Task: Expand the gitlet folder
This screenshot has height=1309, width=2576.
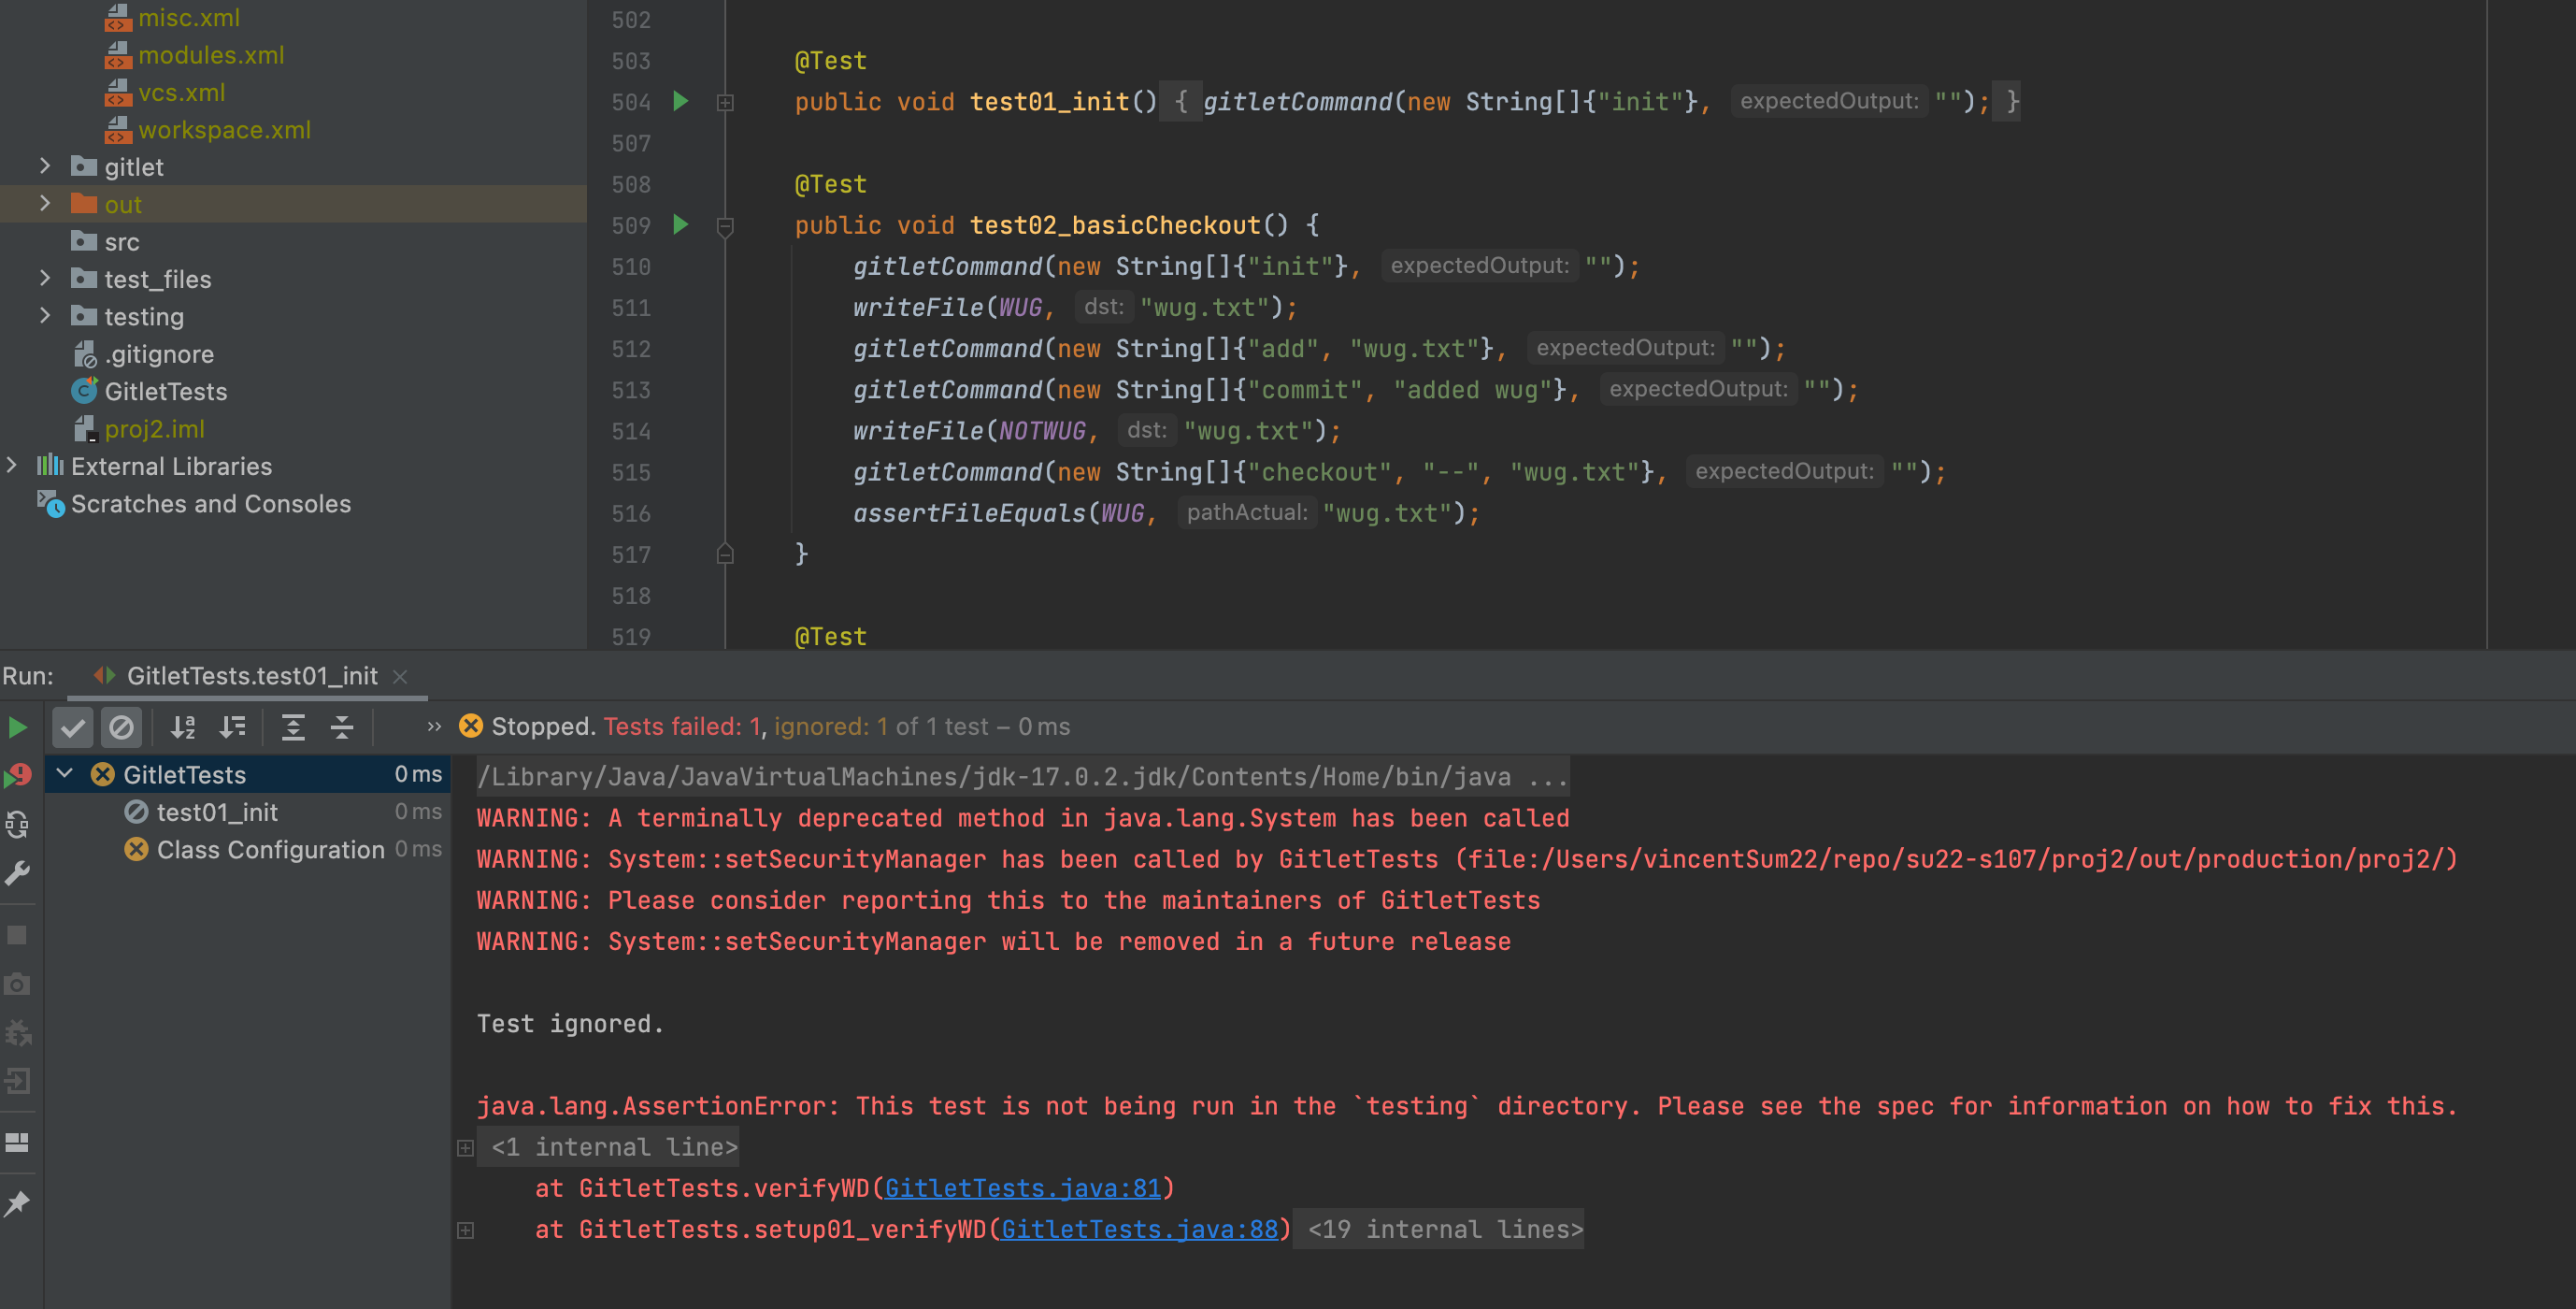Action: tap(45, 166)
